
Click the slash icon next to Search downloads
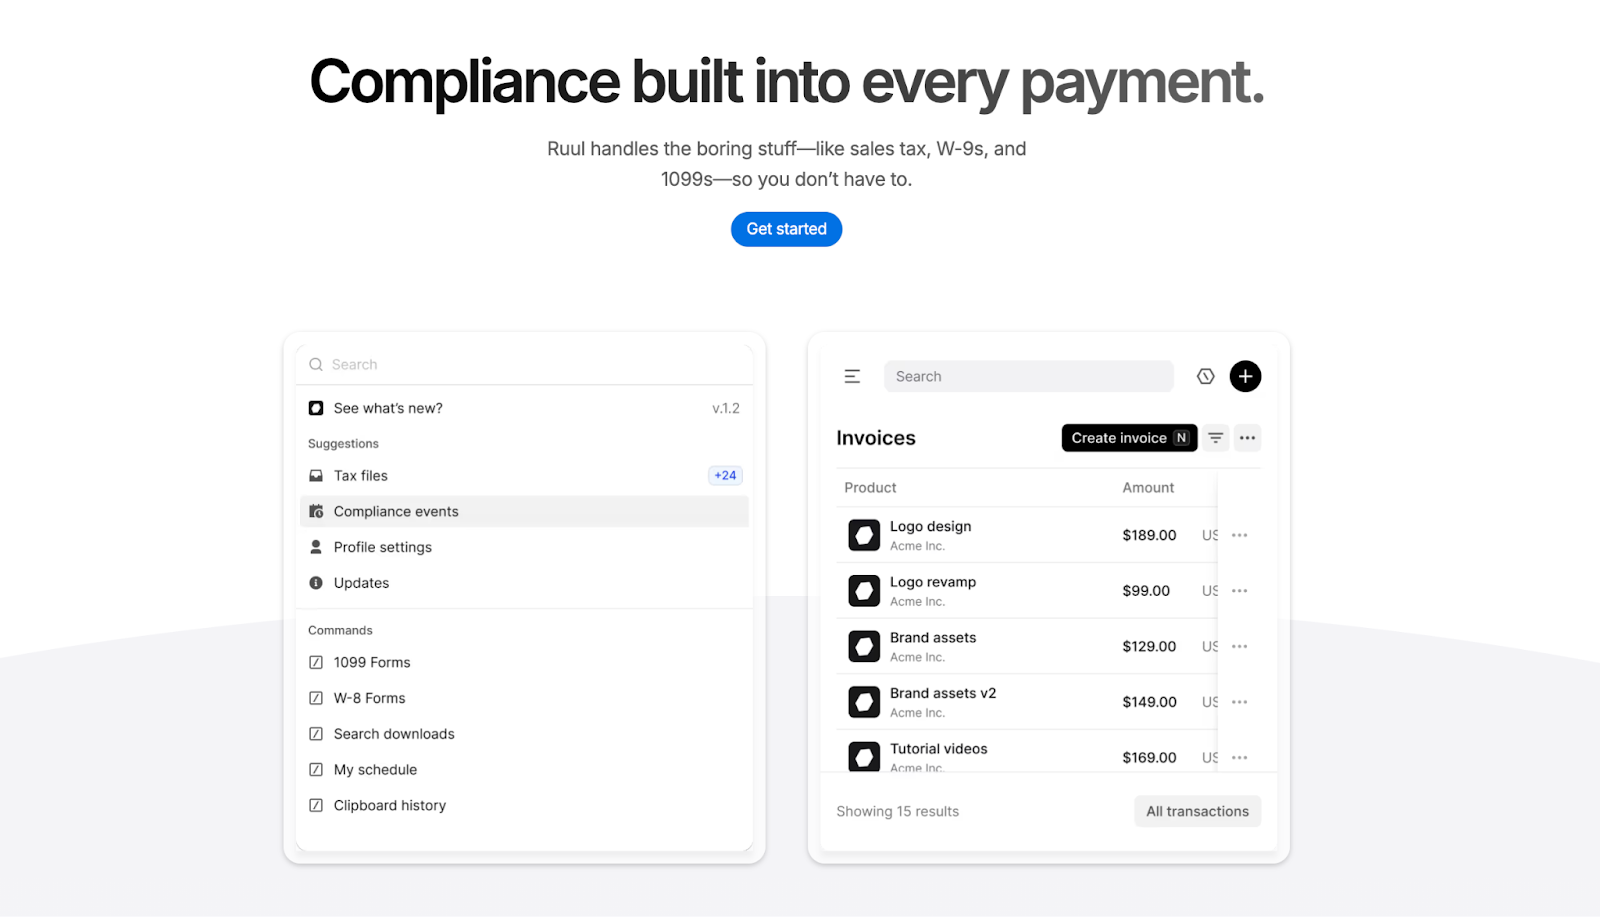pyautogui.click(x=316, y=734)
